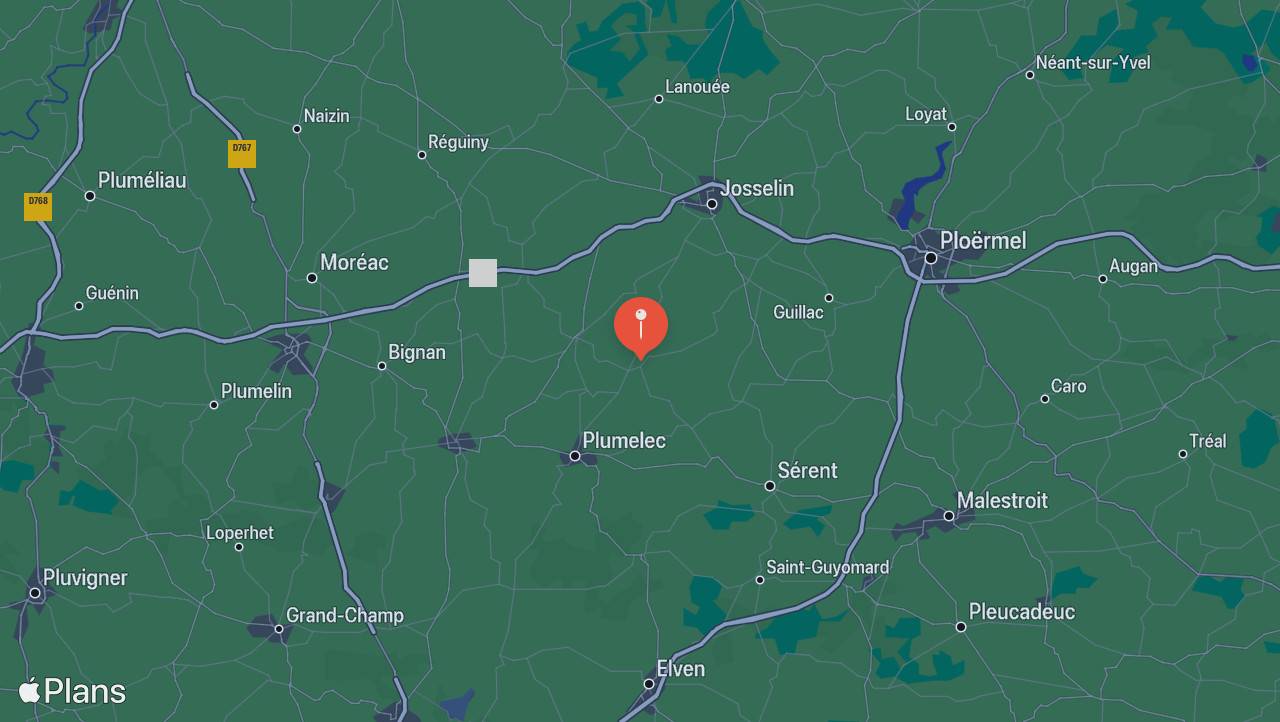This screenshot has width=1280, height=722.
Task: Select the Elven town label
Action: point(680,669)
